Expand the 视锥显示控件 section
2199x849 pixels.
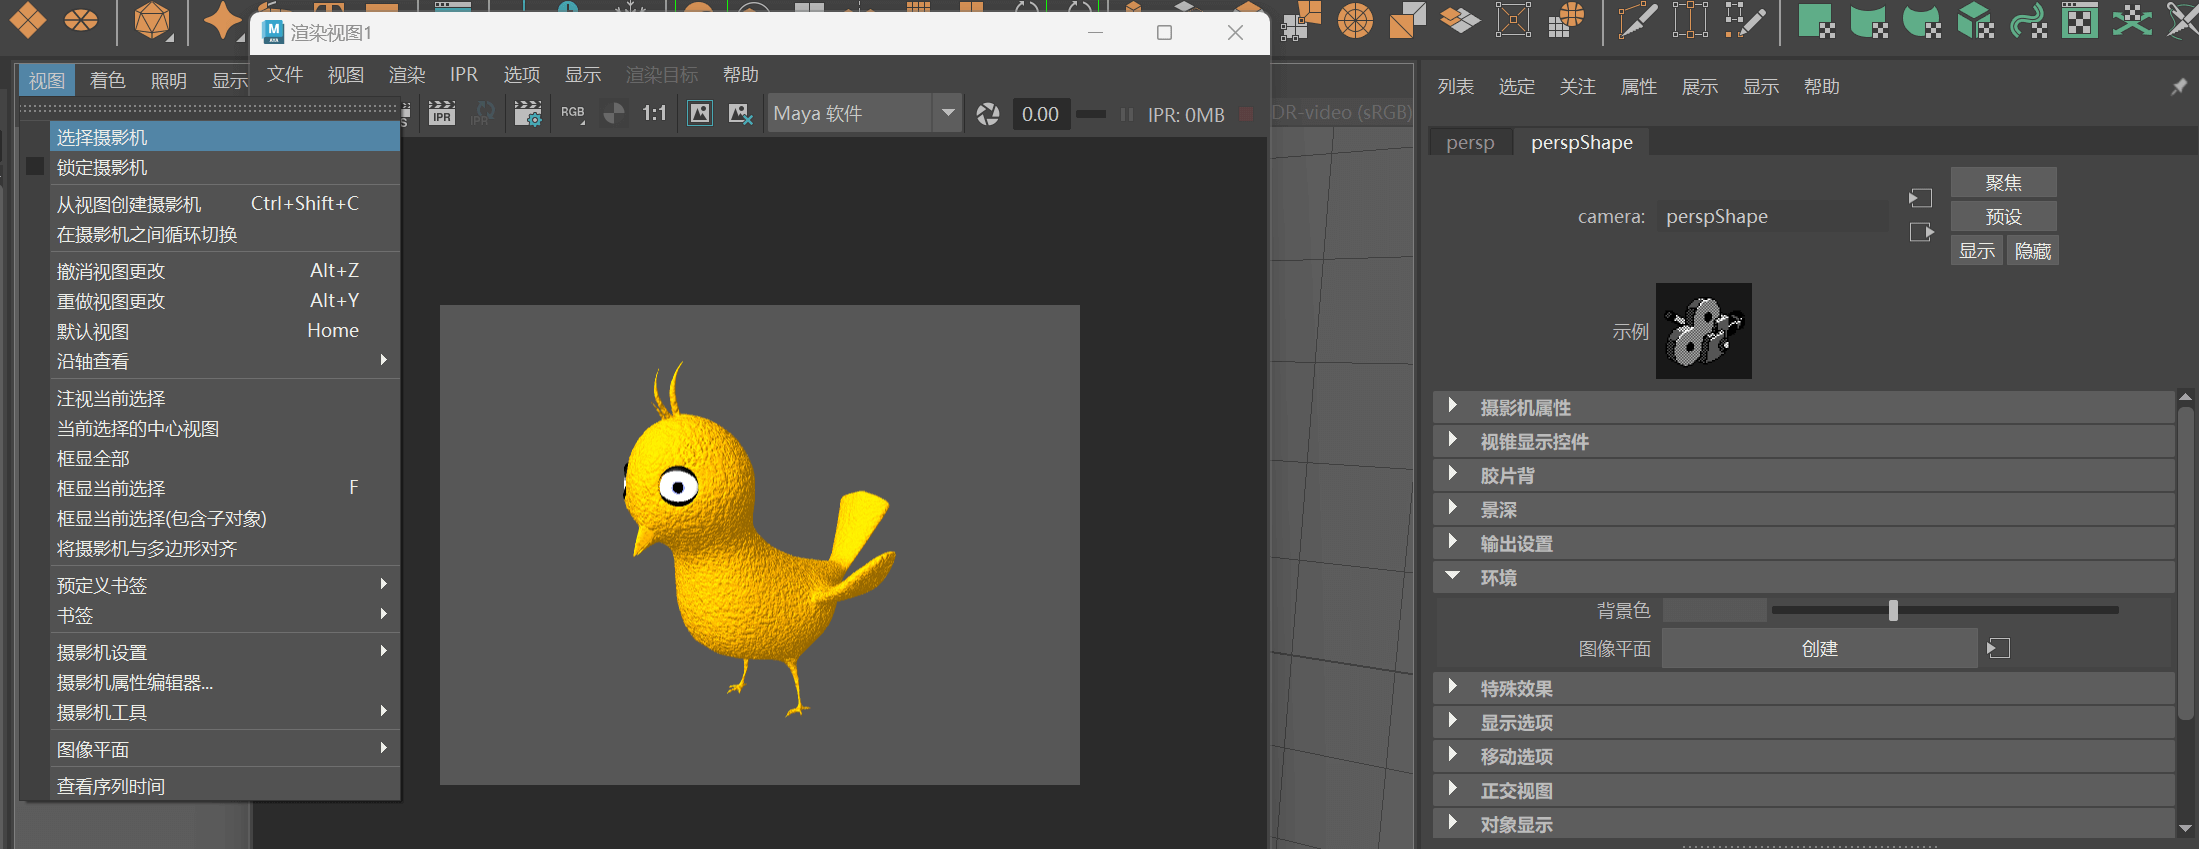[x=1804, y=441]
